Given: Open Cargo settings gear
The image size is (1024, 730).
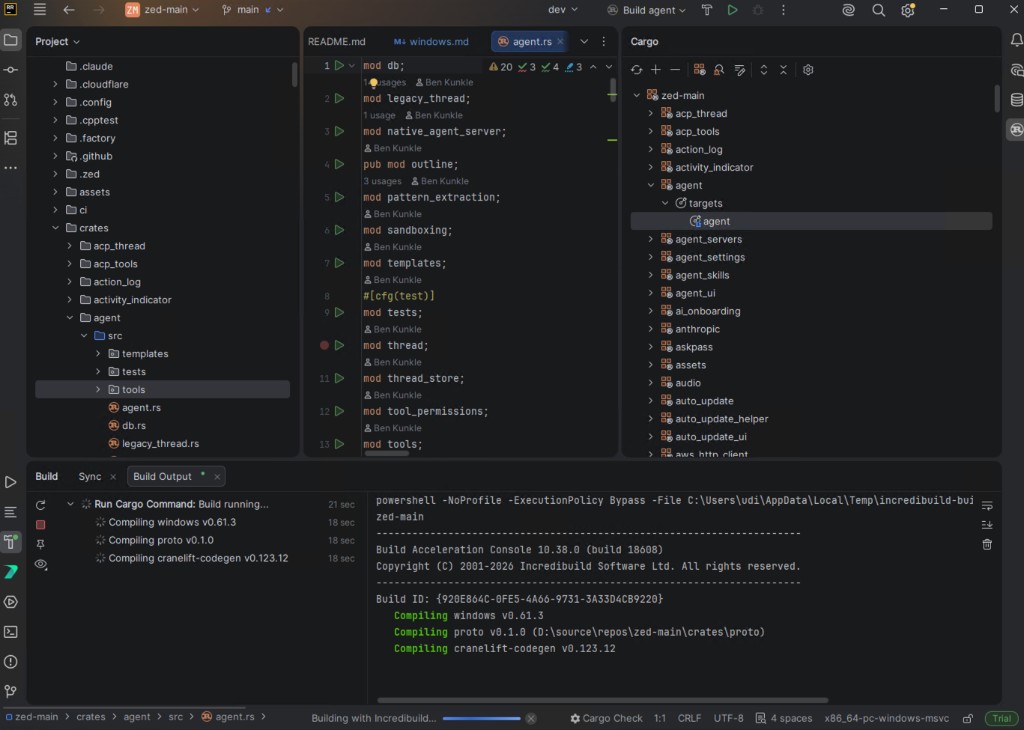Looking at the screenshot, I should (x=808, y=70).
